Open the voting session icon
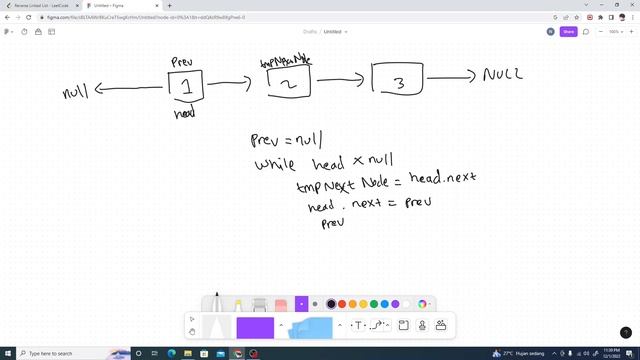 [x=38, y=31]
